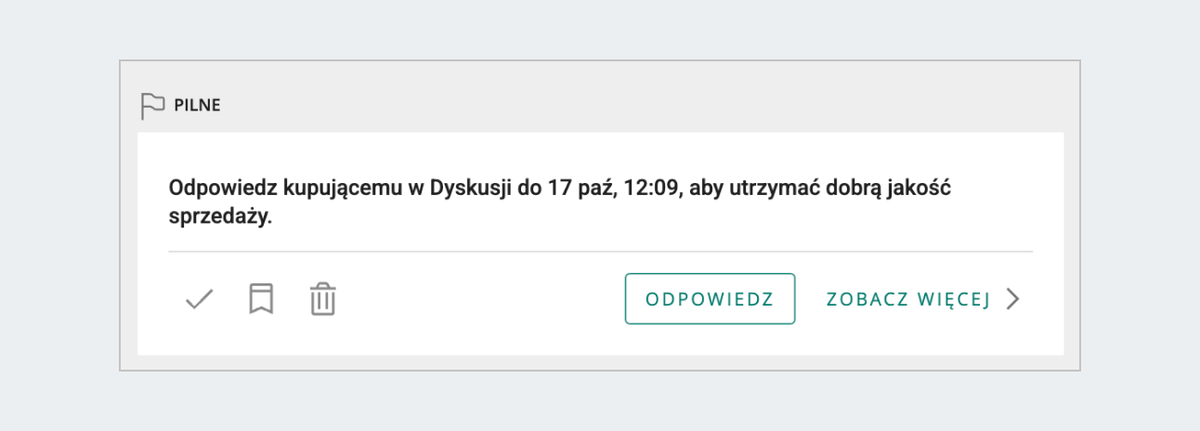Viewport: 1200px width, 431px height.
Task: Save notification via the bookmark ribbon icon
Action: tap(261, 299)
